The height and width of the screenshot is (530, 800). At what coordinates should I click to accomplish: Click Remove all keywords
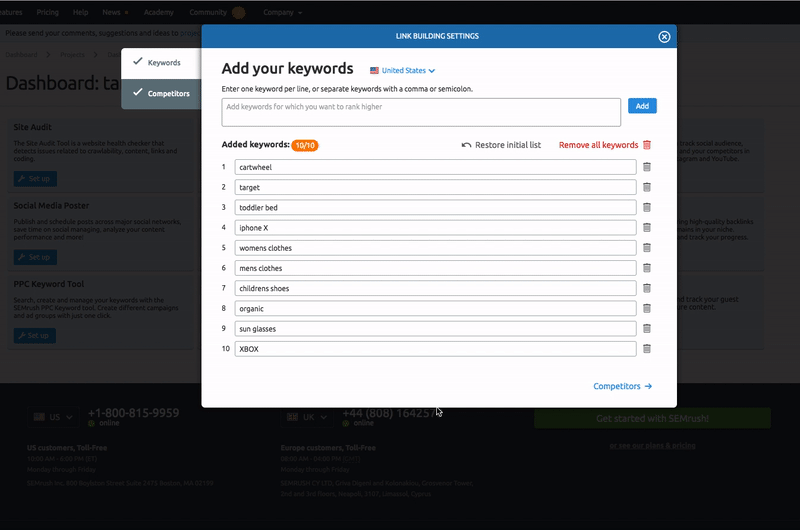(x=605, y=145)
